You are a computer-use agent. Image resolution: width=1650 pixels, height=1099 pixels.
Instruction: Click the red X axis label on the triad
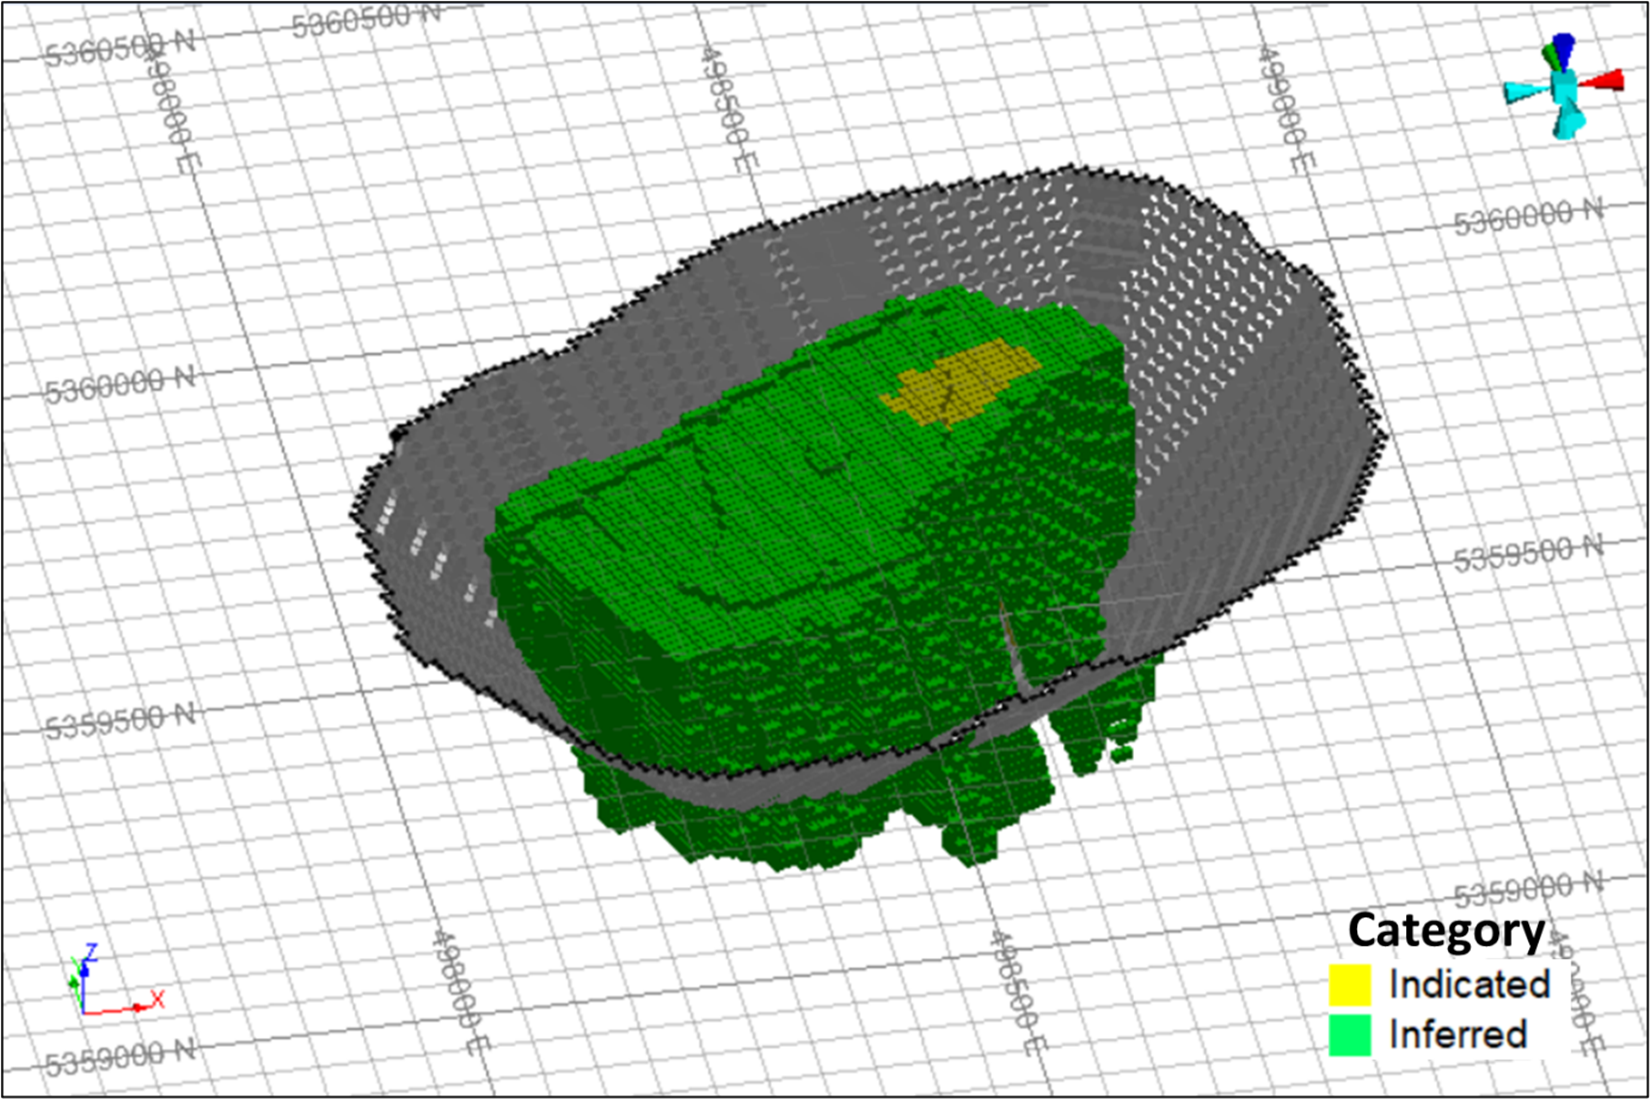pos(156,999)
